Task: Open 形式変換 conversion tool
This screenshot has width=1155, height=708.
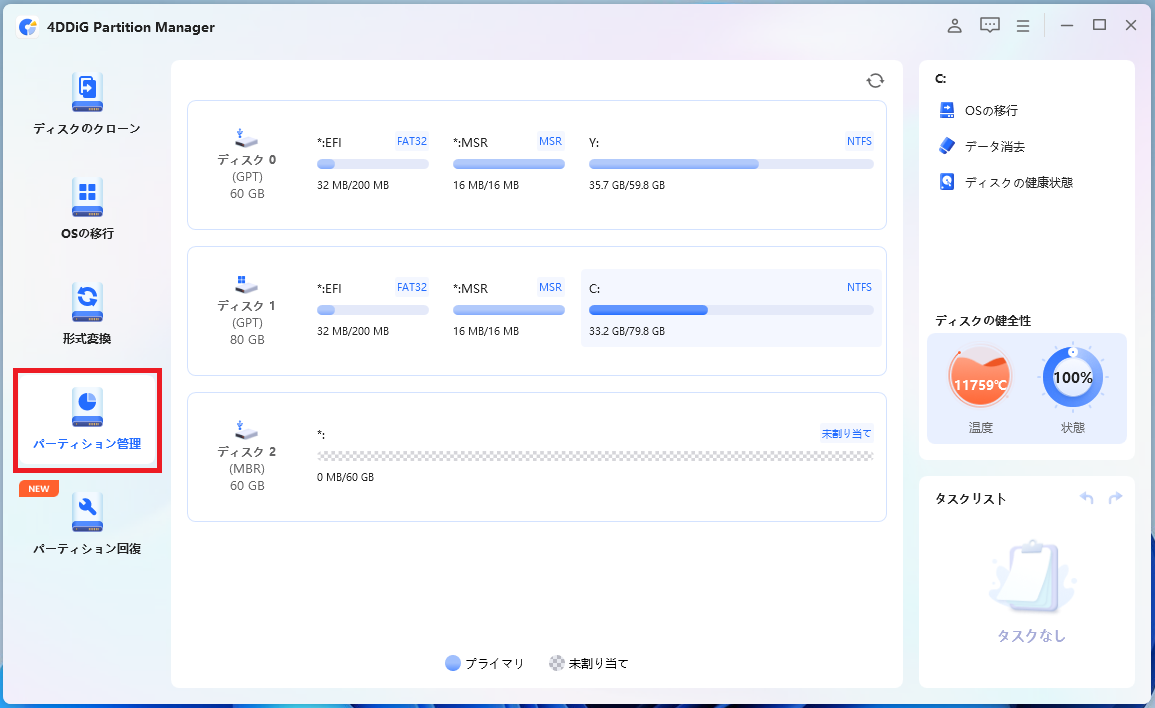Action: coord(87,314)
